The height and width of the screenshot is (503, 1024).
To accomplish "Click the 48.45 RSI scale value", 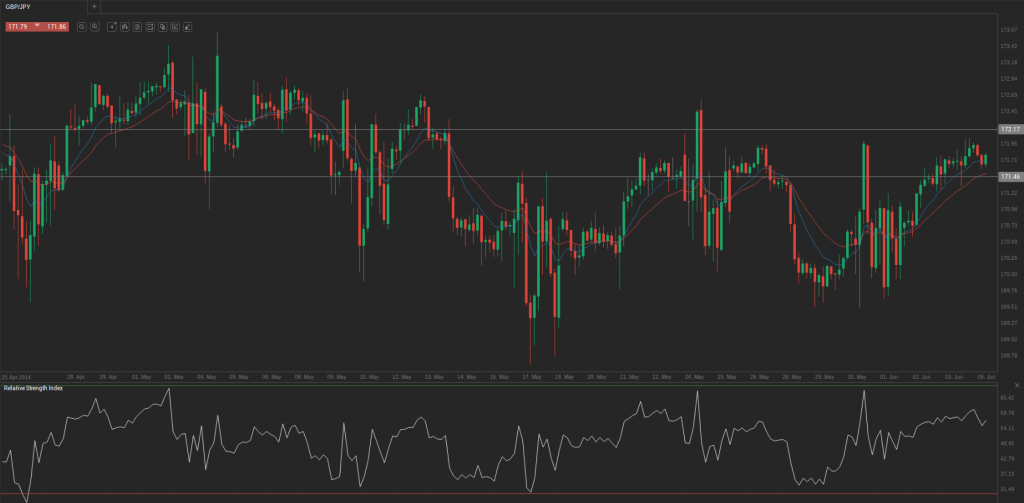I will (1009, 443).
